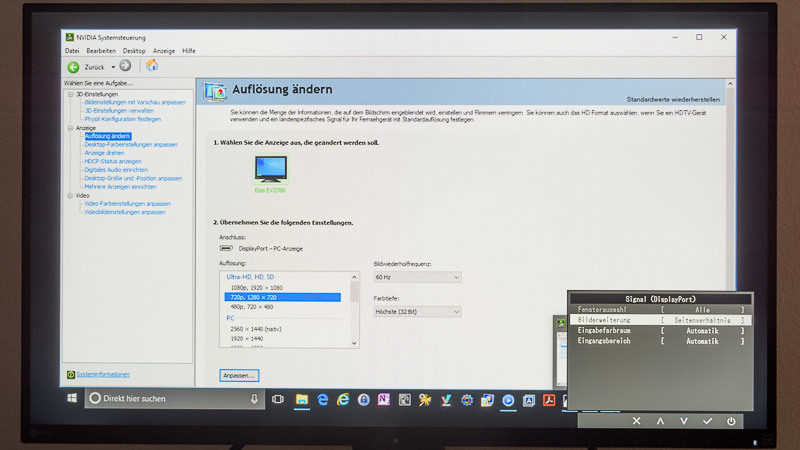Open the Anzeige menu
This screenshot has height=450, width=800.
click(x=164, y=51)
